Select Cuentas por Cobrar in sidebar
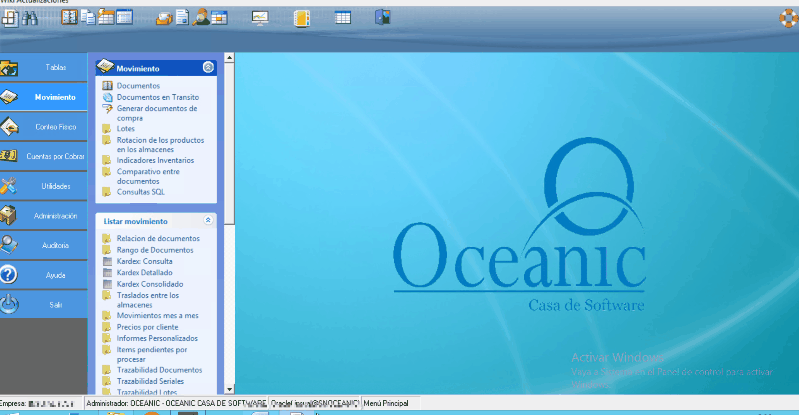The image size is (799, 415). click(x=44, y=157)
